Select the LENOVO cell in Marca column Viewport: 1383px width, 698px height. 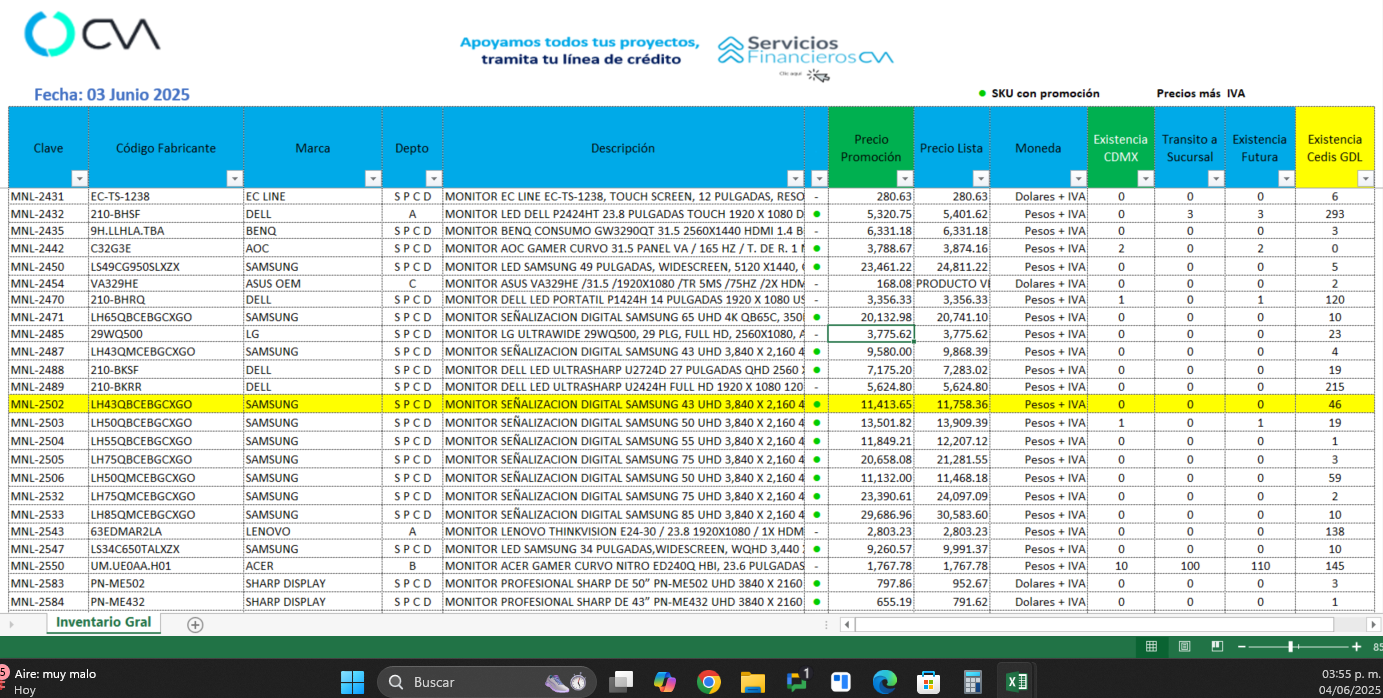(313, 532)
